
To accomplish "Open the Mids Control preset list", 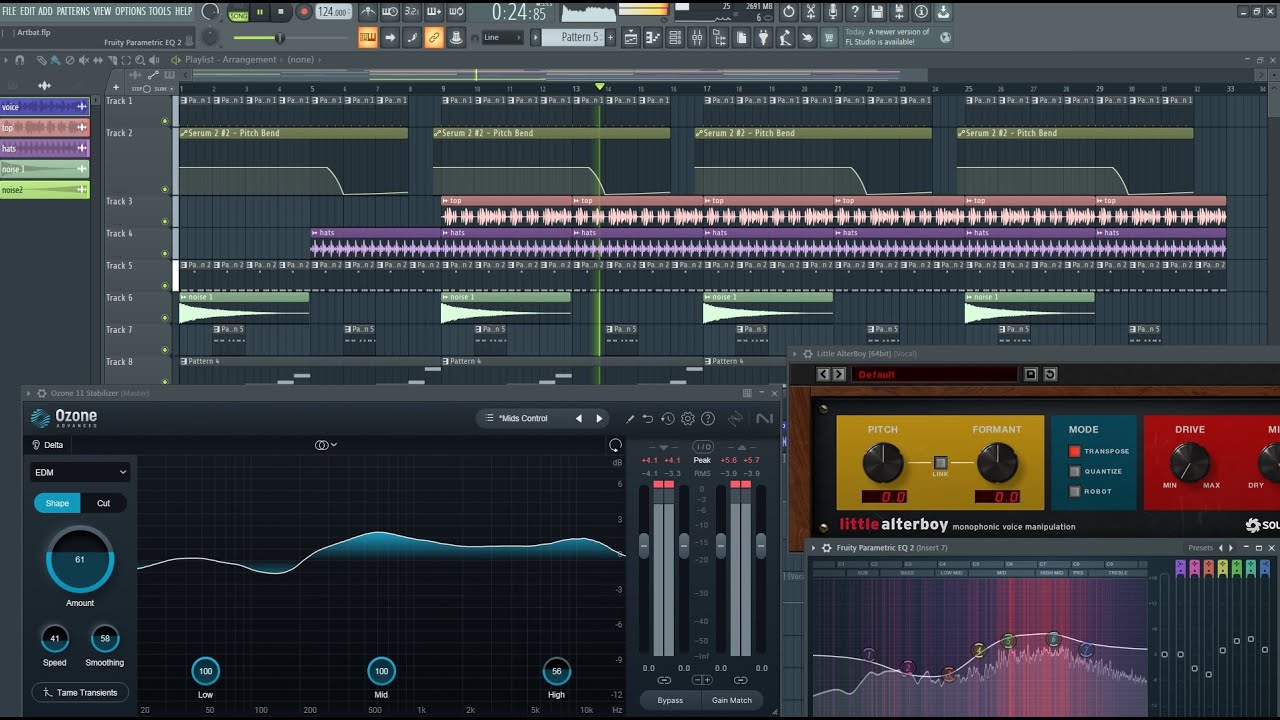I will 523,418.
